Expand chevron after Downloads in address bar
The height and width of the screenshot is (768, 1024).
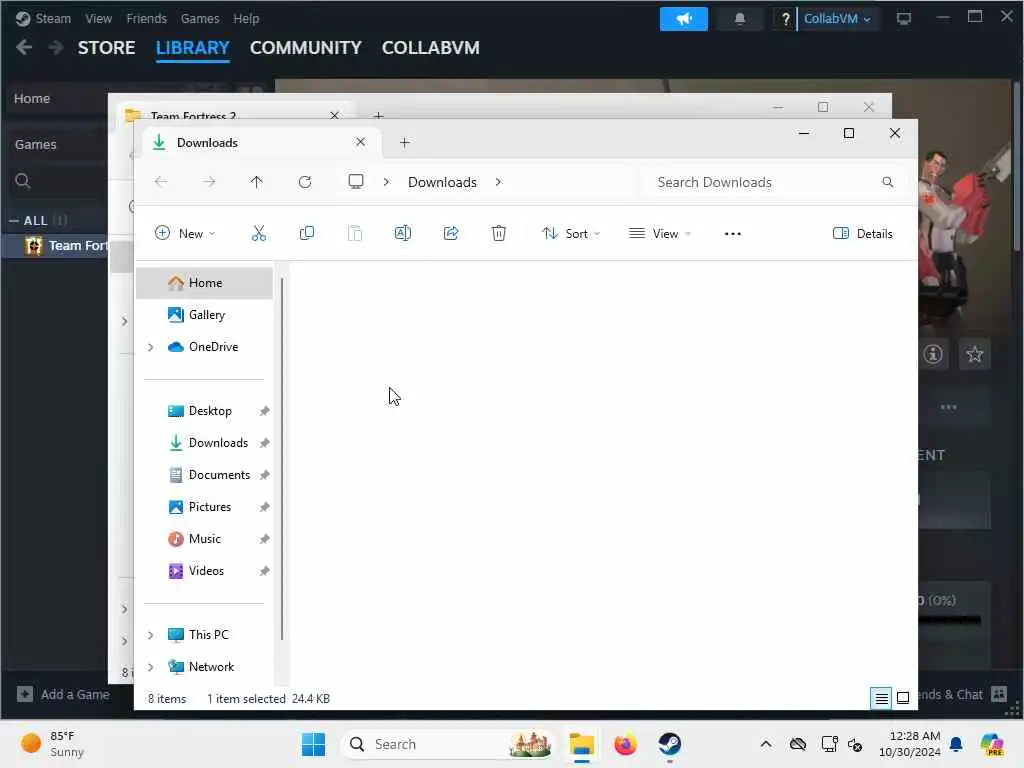498,182
